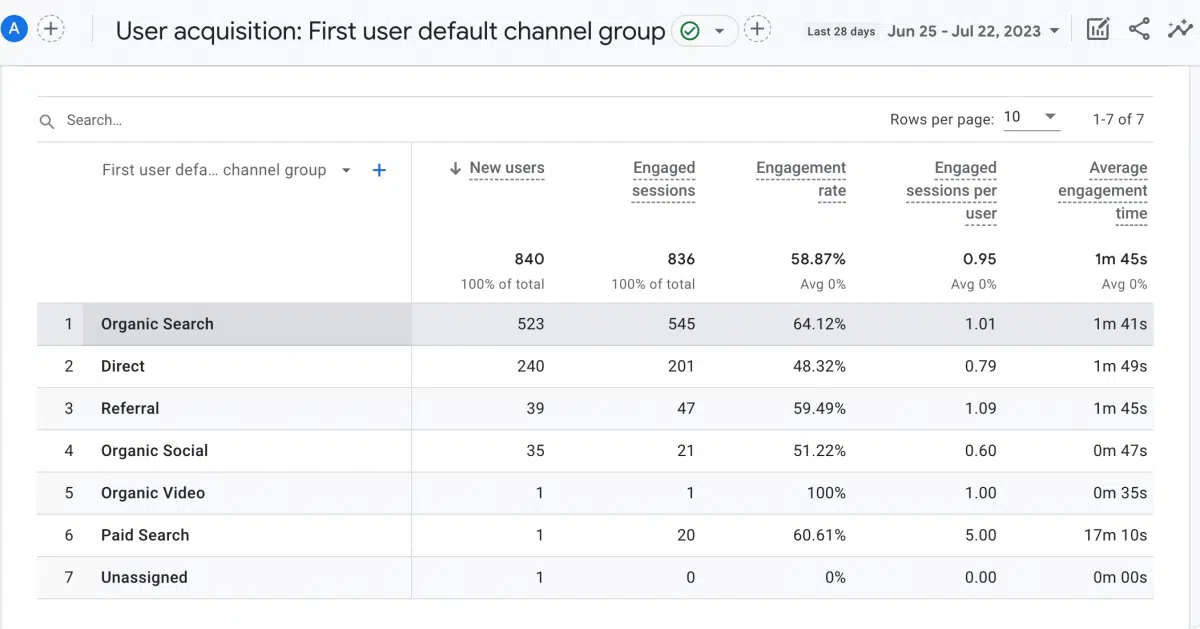
Task: Click the magnifier search icon
Action: 46,121
